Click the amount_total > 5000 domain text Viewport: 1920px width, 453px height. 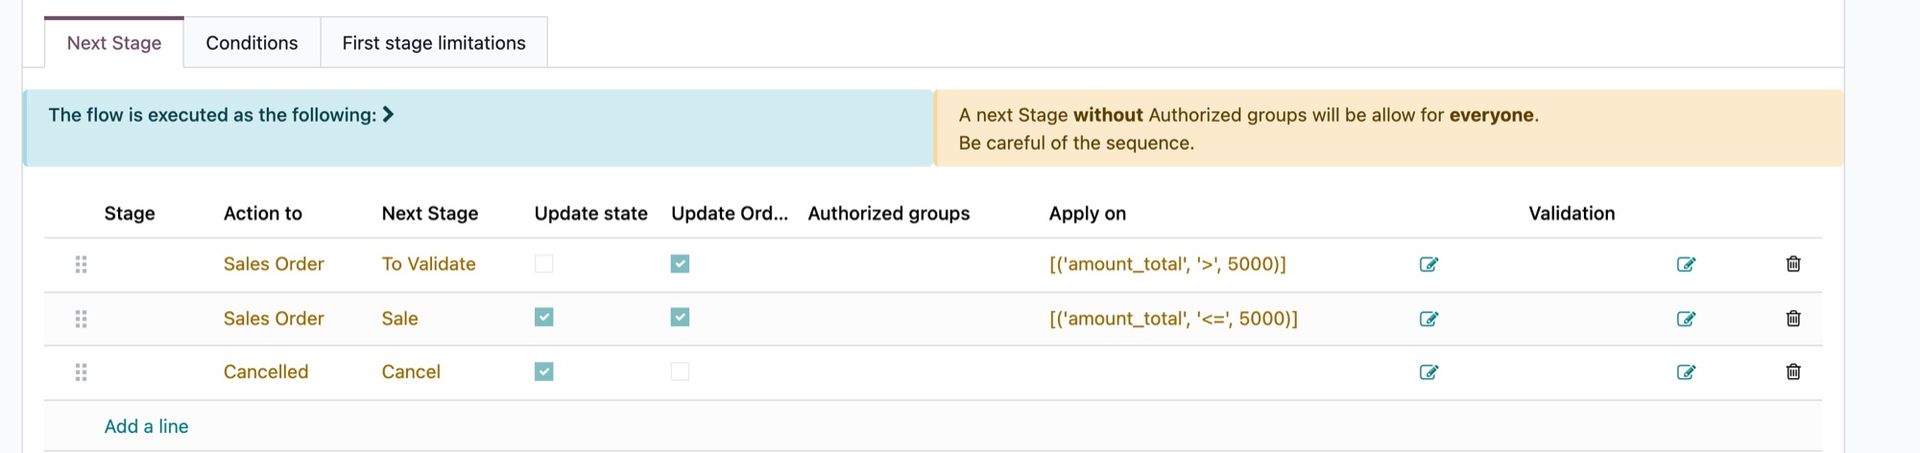1167,264
